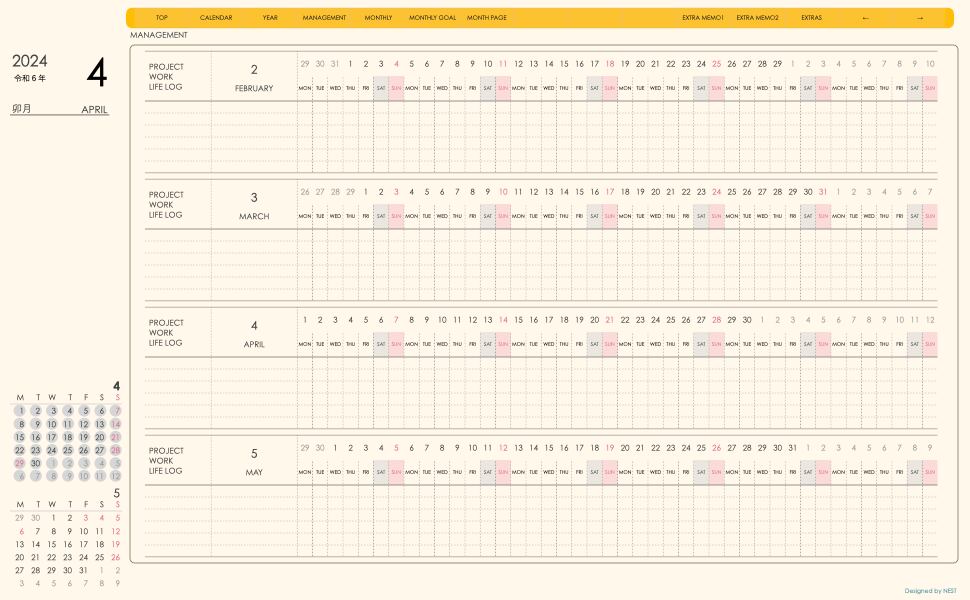Go to the YEAR tab
Viewport: 970px width, 600px height.
click(270, 18)
